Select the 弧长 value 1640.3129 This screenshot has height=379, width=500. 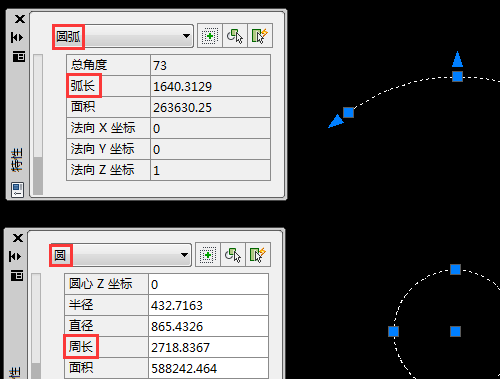click(210, 86)
